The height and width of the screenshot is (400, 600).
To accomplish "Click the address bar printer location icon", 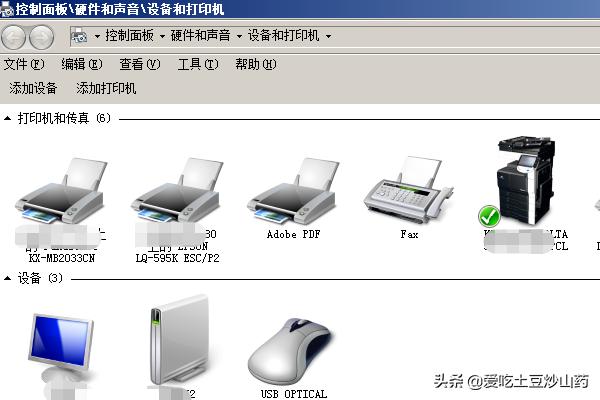I will pyautogui.click(x=79, y=36).
